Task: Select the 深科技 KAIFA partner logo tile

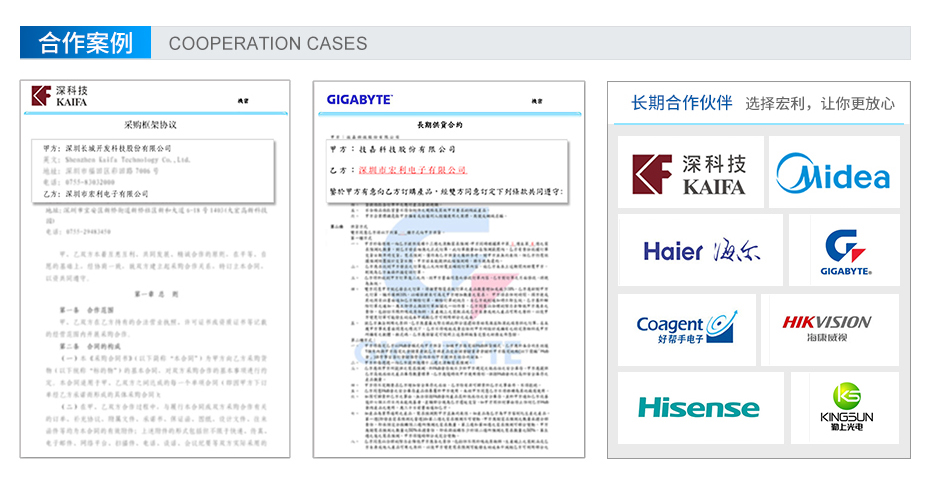Action: pos(690,173)
